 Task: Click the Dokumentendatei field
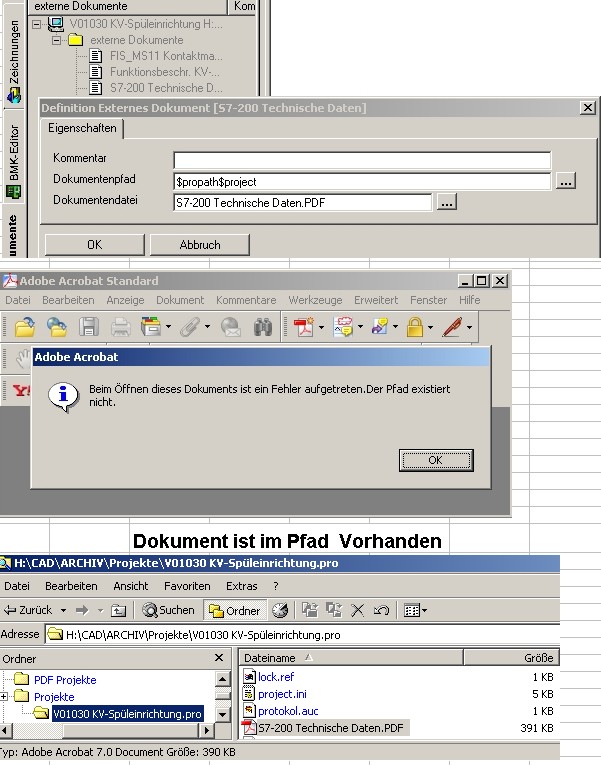point(302,202)
